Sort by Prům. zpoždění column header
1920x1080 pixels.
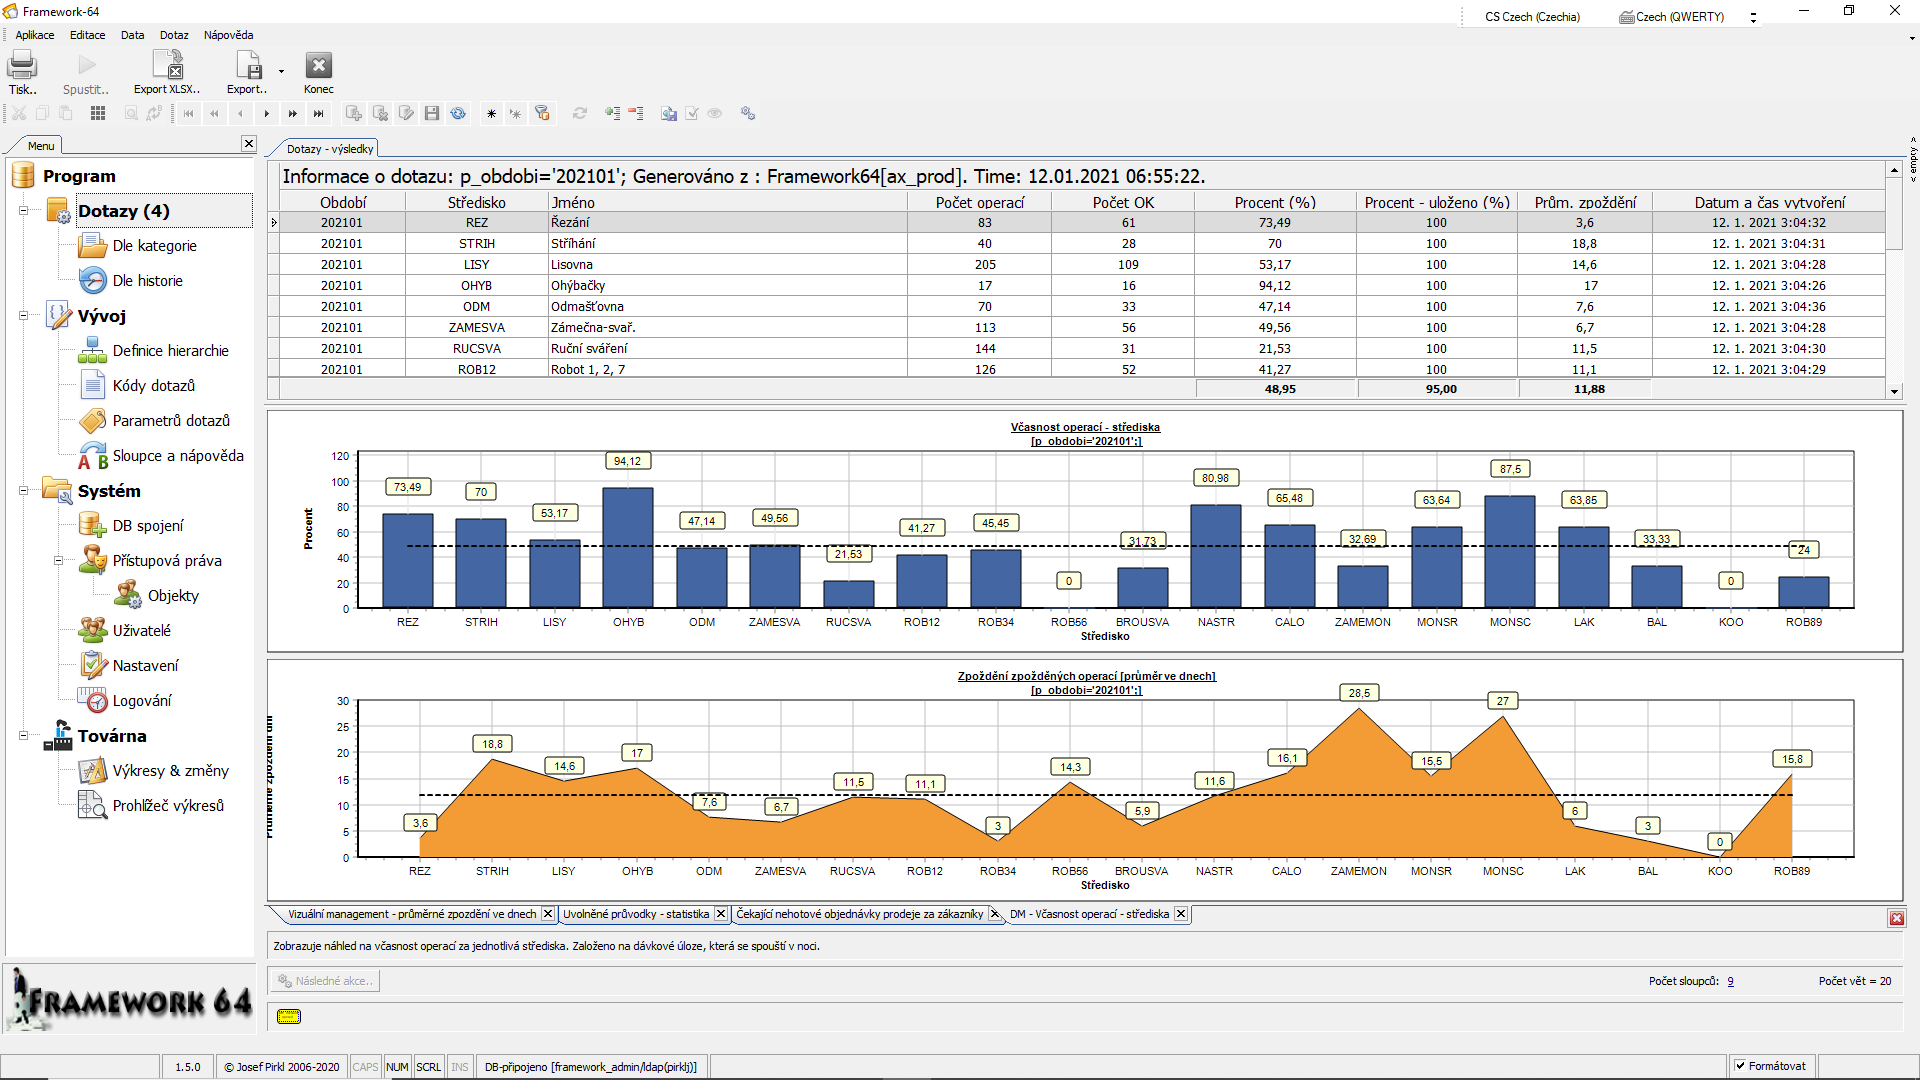pos(1585,203)
